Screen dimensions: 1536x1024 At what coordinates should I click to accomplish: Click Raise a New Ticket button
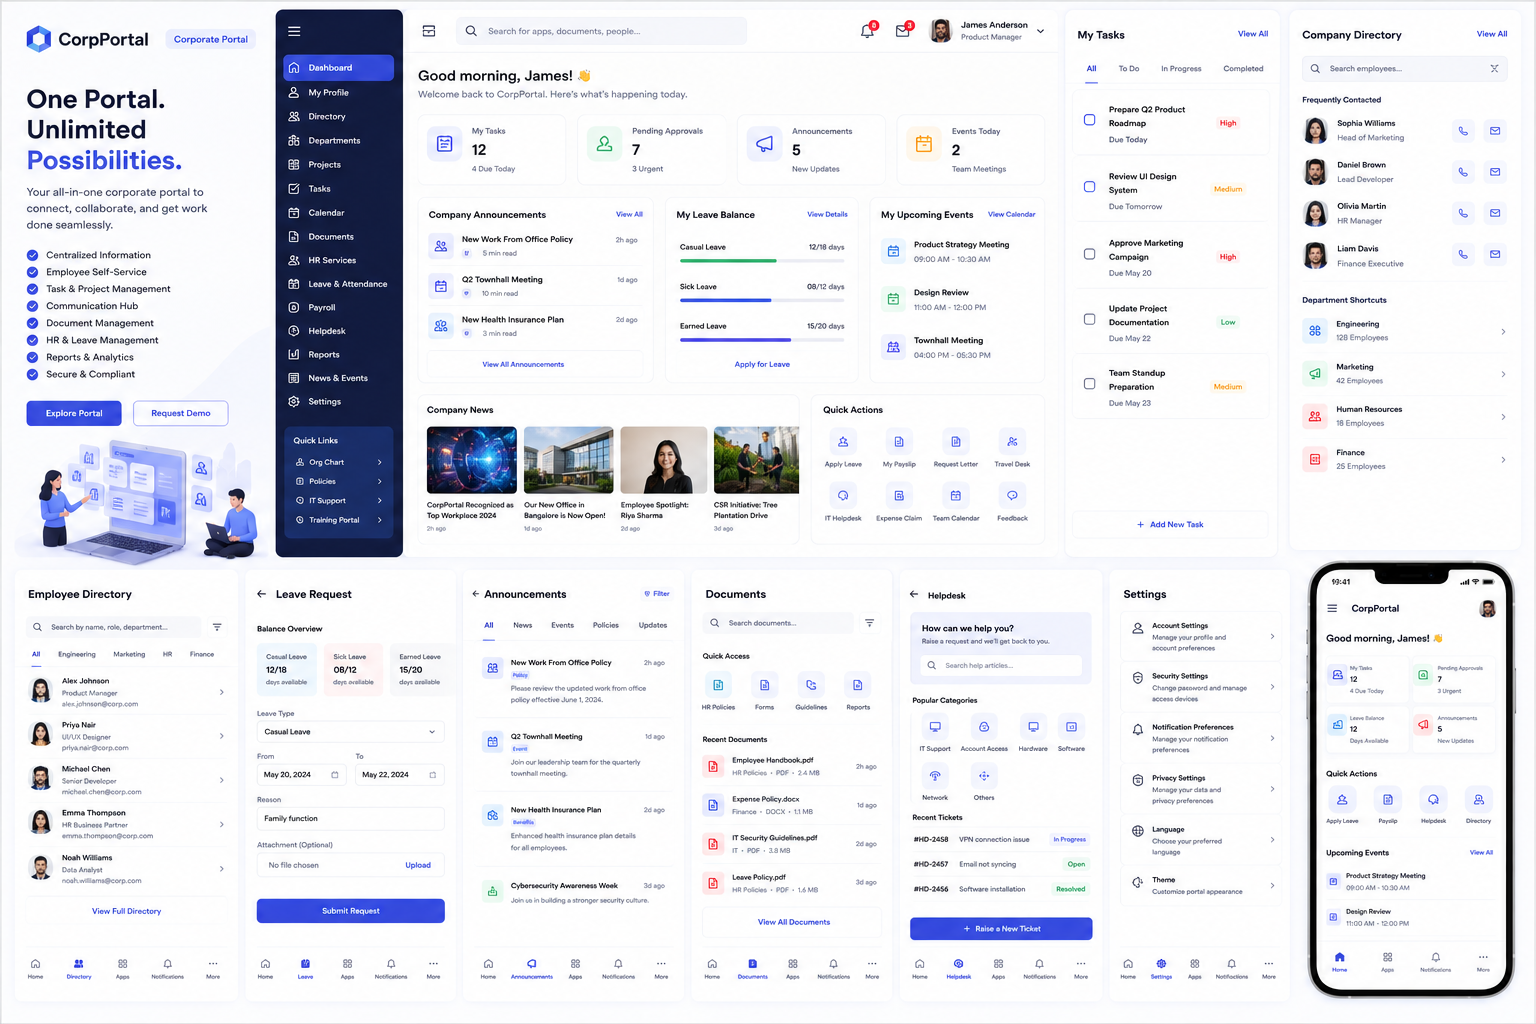[x=1001, y=929]
